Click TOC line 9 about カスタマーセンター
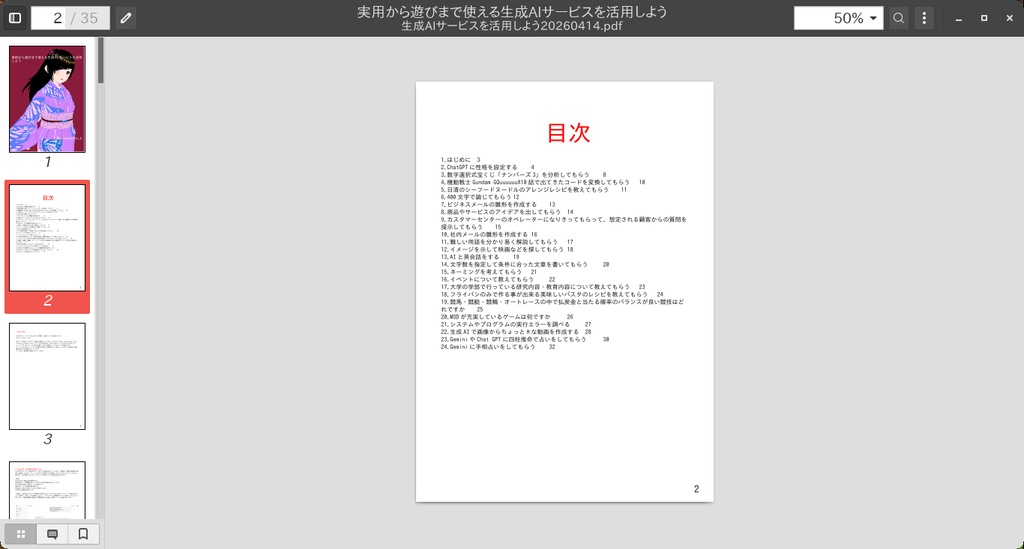Screen dimensions: 1024x549 564,223
